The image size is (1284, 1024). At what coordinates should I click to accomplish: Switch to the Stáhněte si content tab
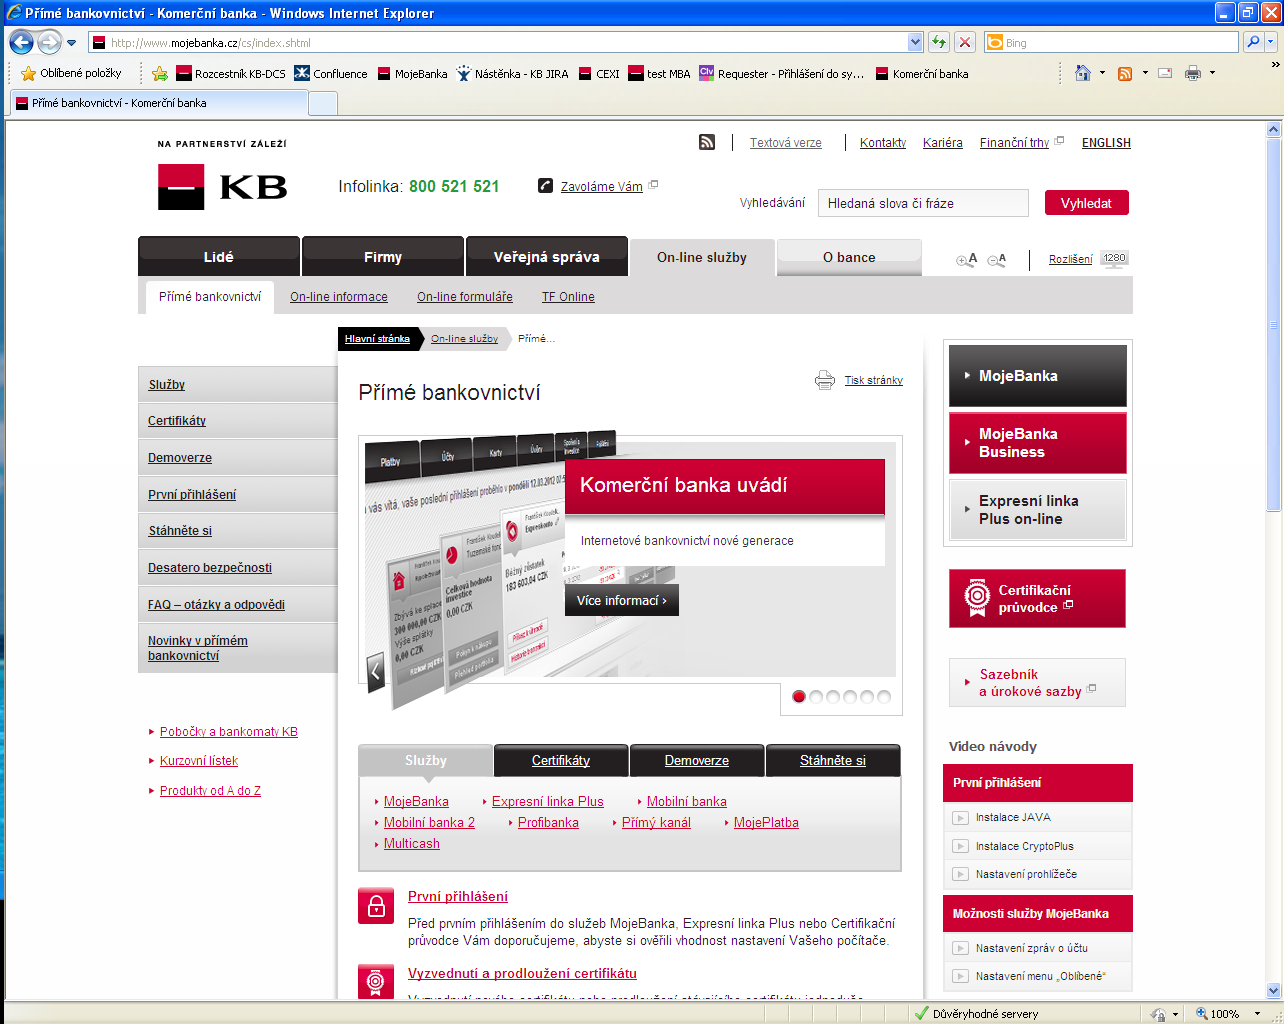pos(833,760)
